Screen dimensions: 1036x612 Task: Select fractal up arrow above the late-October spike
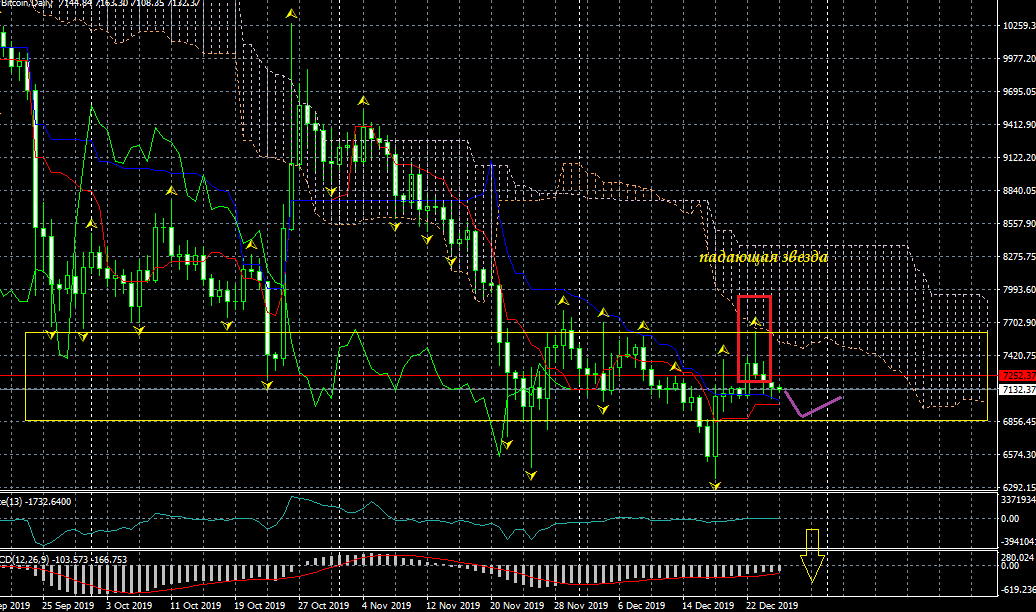click(291, 15)
